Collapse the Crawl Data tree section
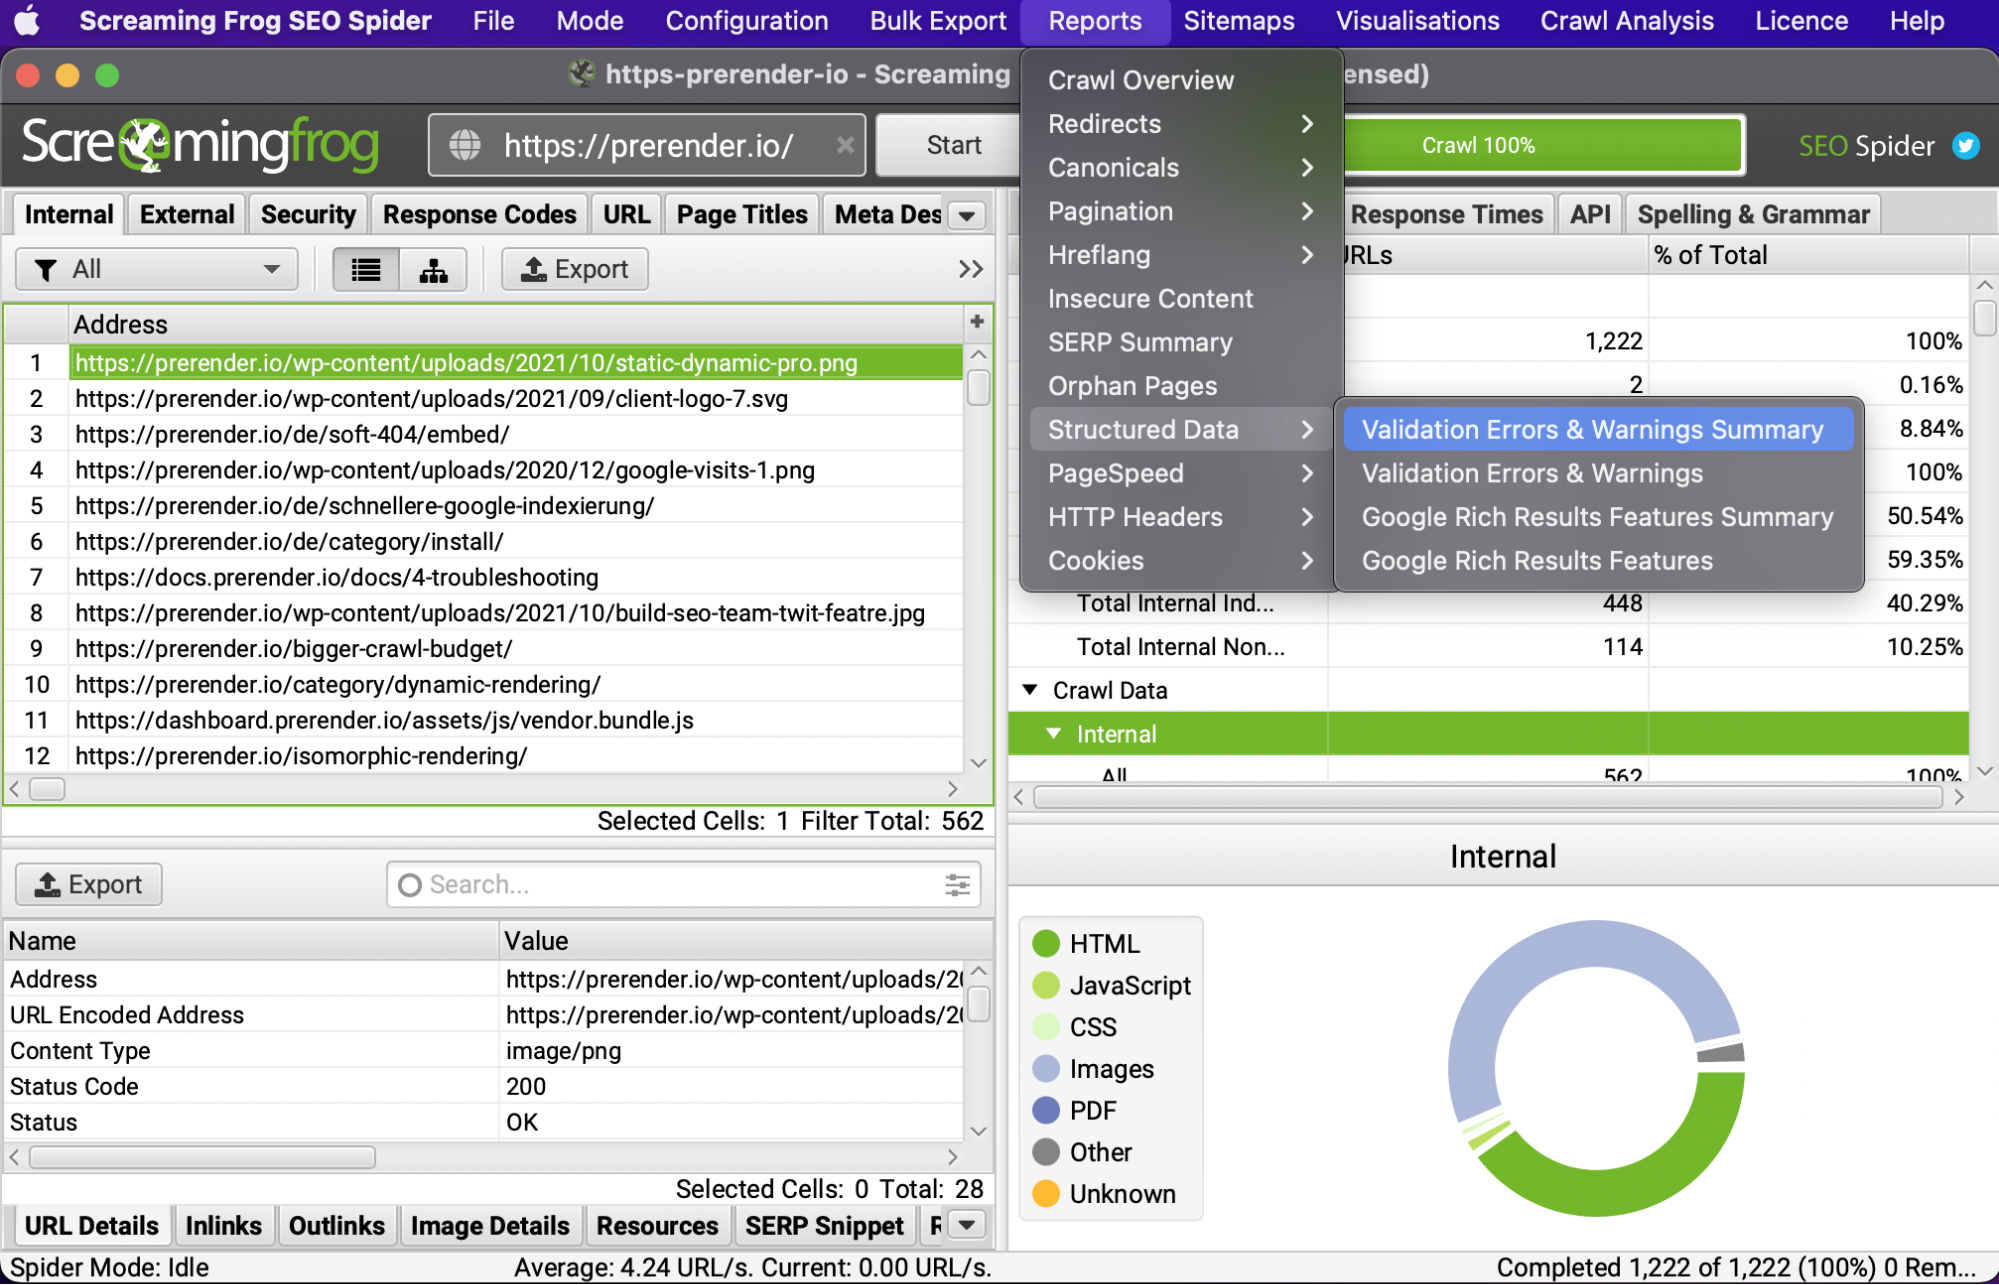The image size is (1999, 1285). [1030, 690]
